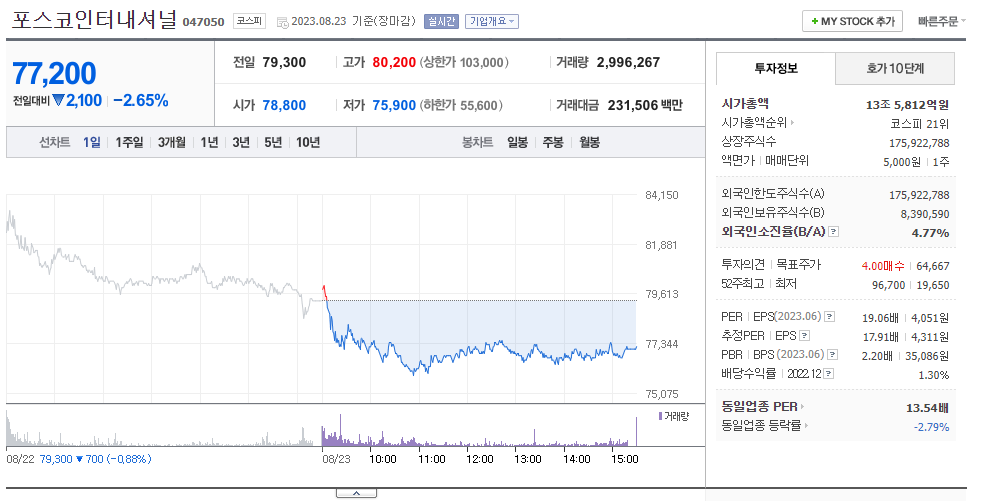Image resolution: width=985 pixels, height=501 pixels.
Task: Open help icon beside PBR BPS(2023.06)
Action: (832, 355)
